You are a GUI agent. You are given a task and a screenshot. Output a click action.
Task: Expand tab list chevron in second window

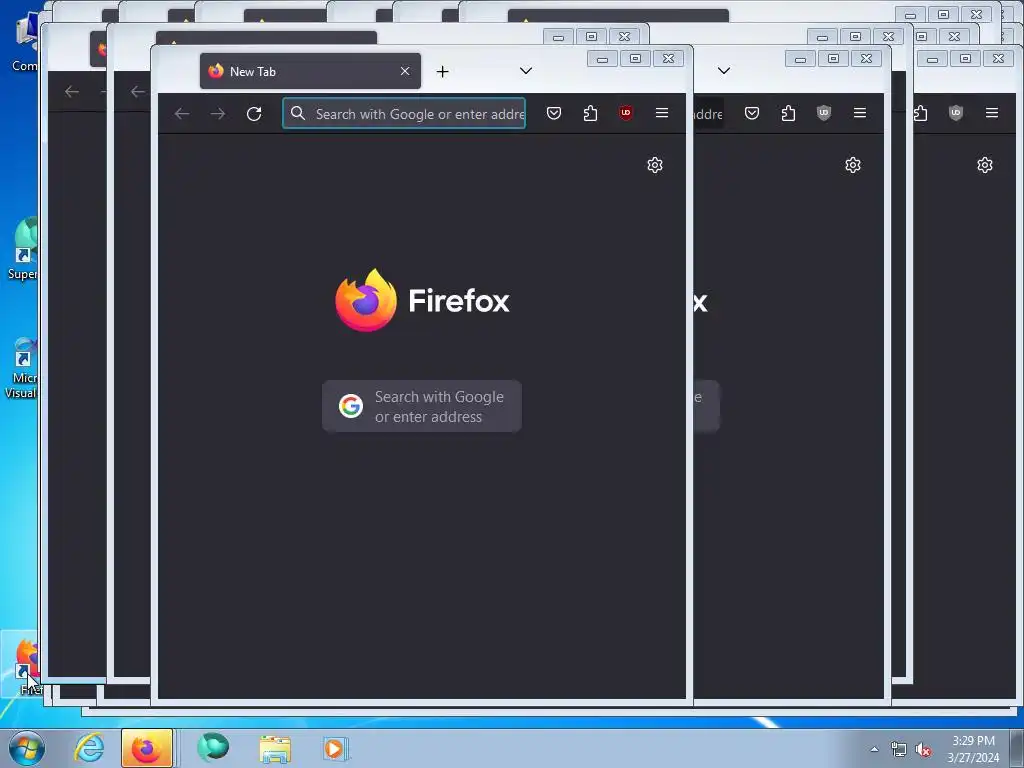point(724,71)
